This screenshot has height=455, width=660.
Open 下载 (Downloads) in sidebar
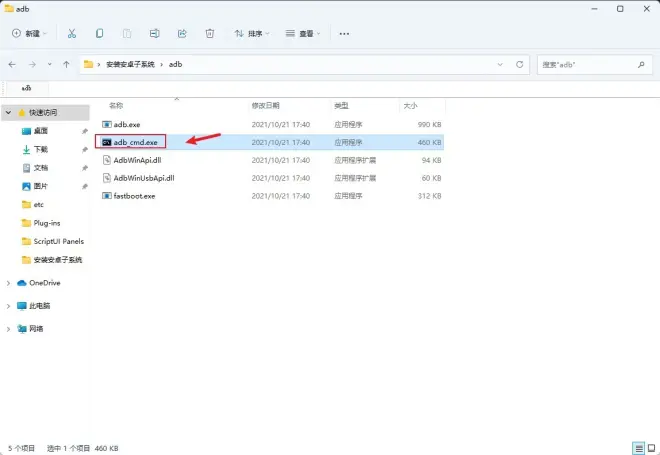40,149
